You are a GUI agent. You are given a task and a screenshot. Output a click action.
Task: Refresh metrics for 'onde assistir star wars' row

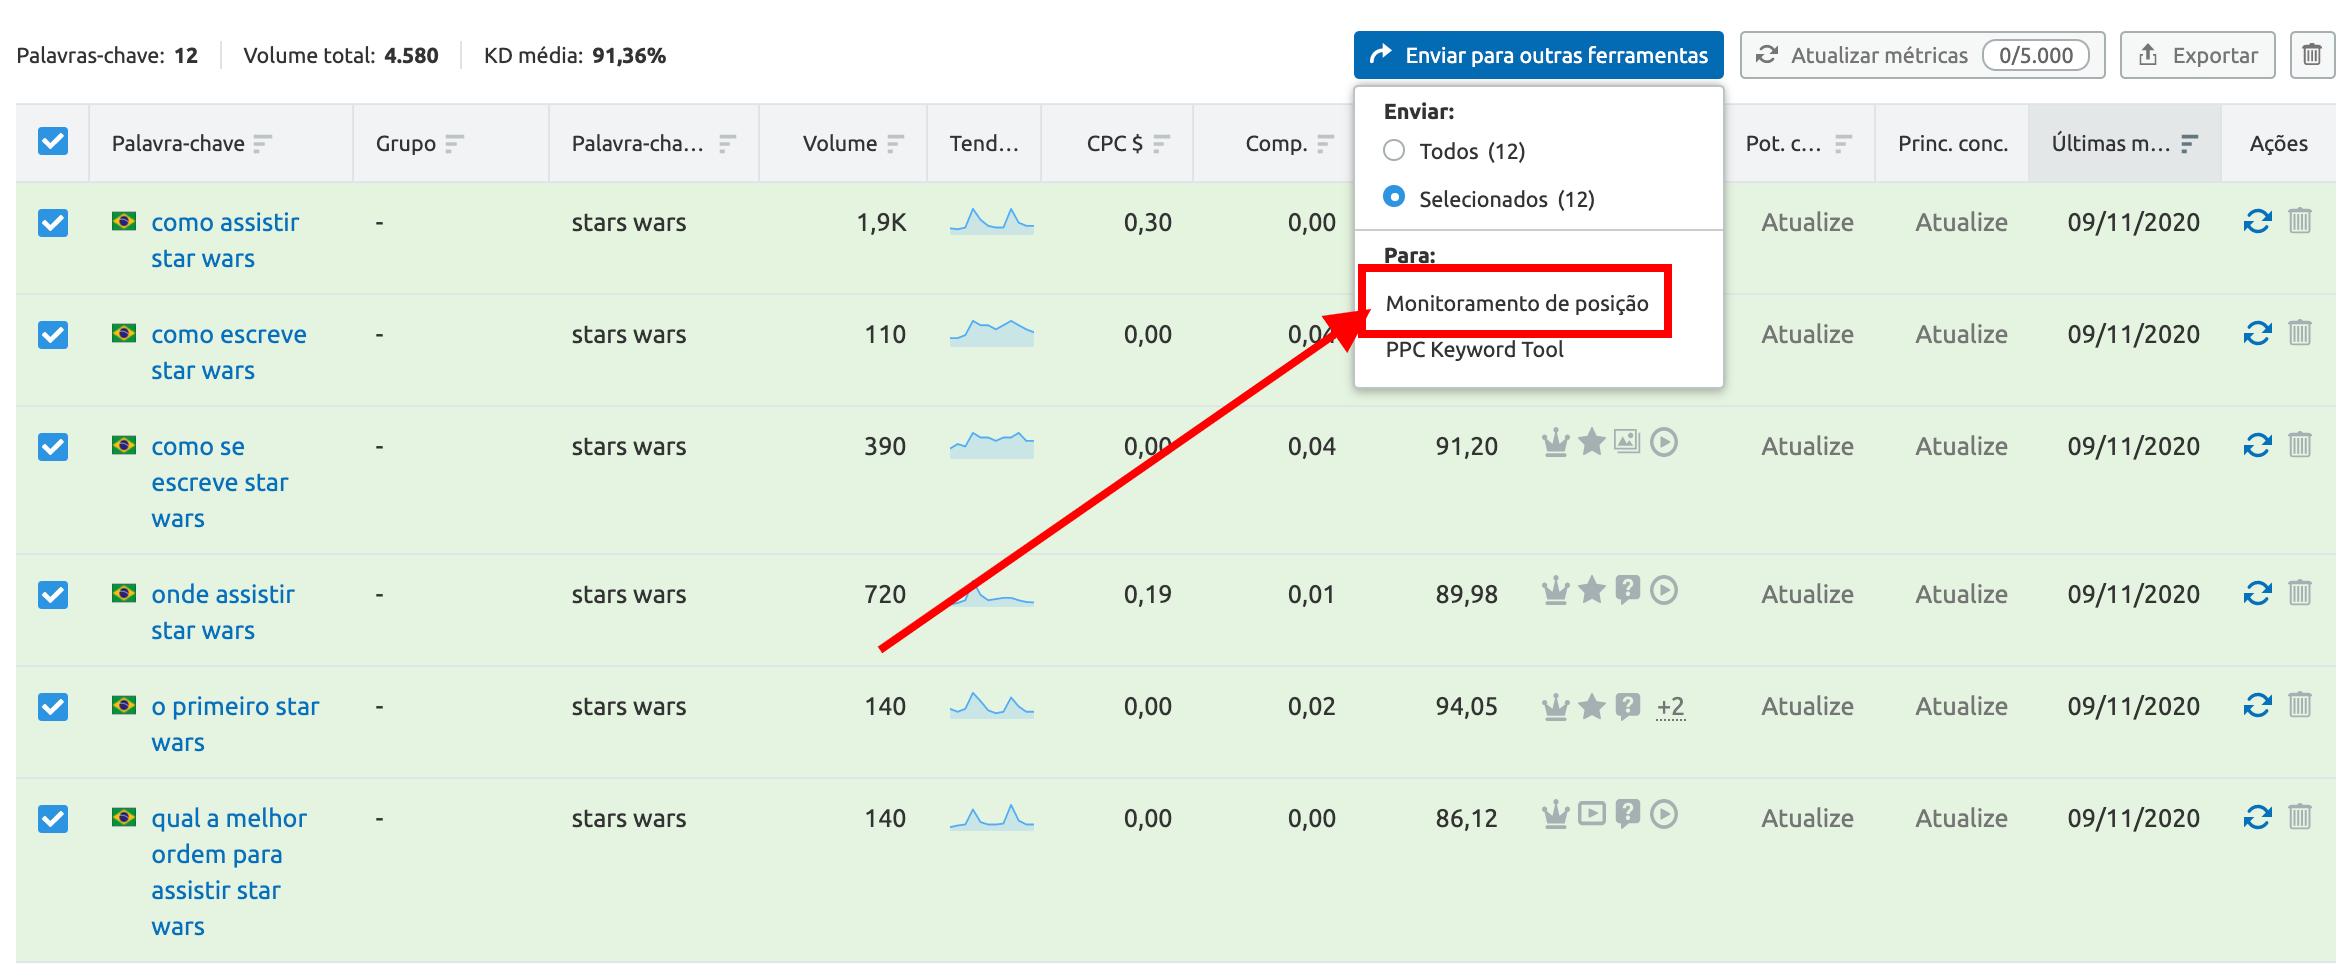[x=2257, y=593]
